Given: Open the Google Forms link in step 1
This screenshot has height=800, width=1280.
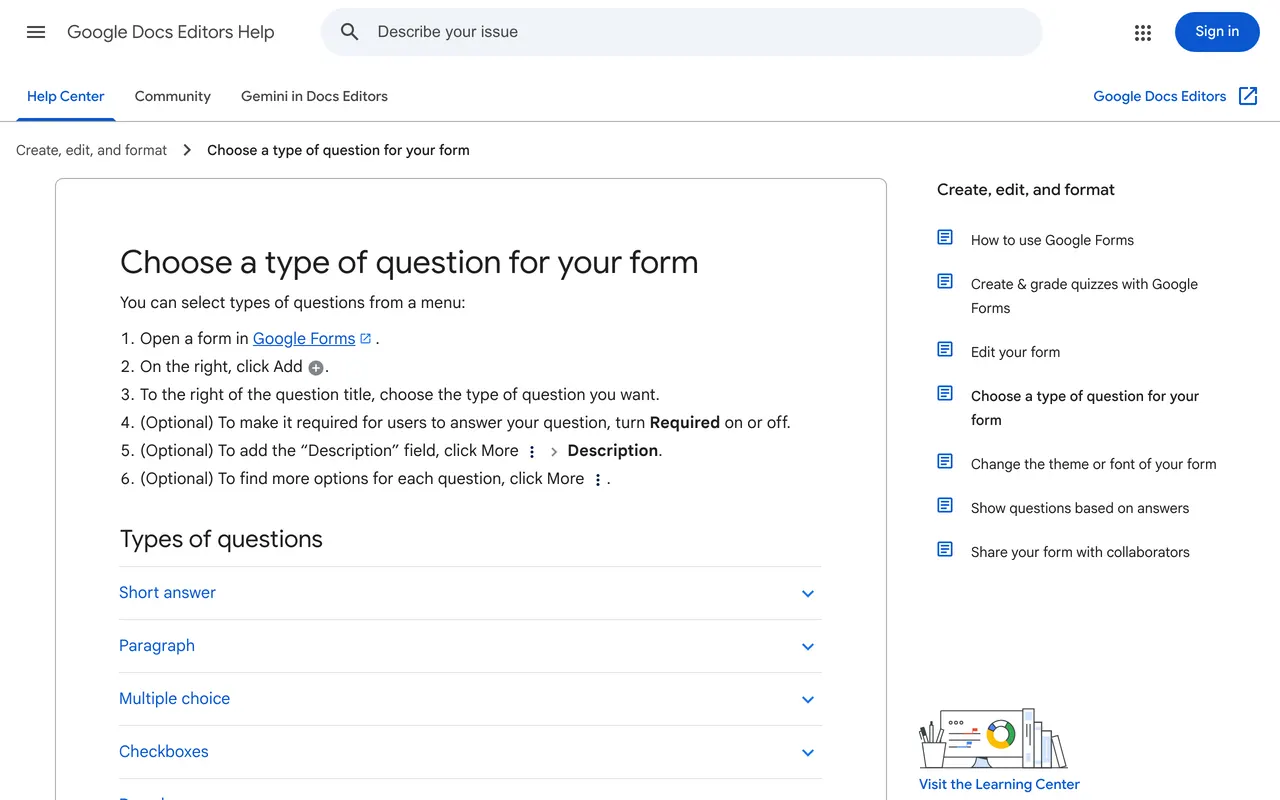Looking at the screenshot, I should (304, 338).
